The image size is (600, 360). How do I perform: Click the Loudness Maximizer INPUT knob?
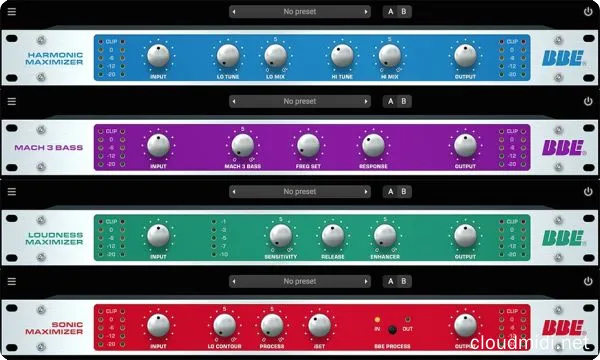click(158, 236)
